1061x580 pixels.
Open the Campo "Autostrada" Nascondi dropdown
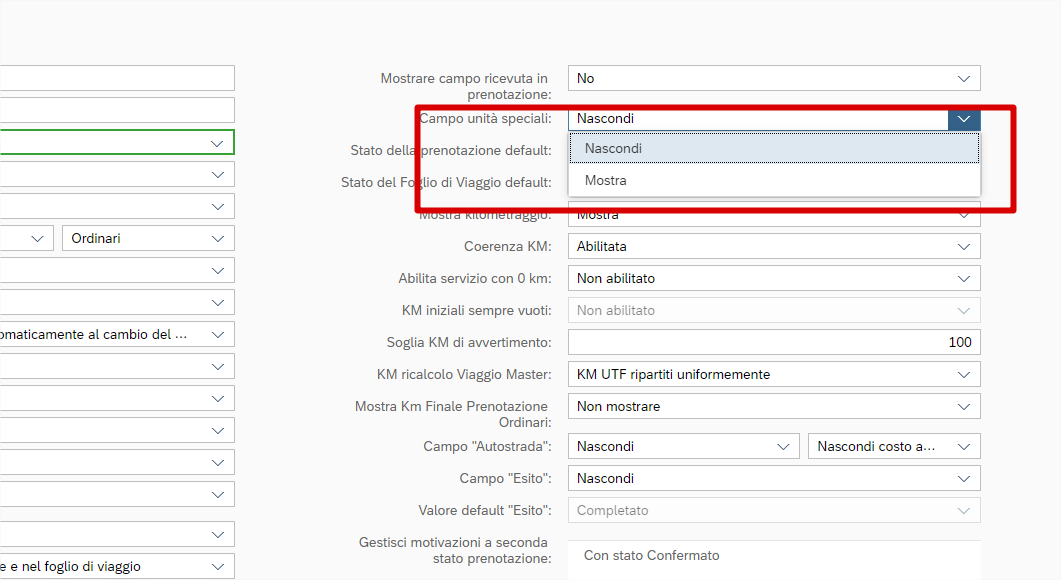pos(783,447)
